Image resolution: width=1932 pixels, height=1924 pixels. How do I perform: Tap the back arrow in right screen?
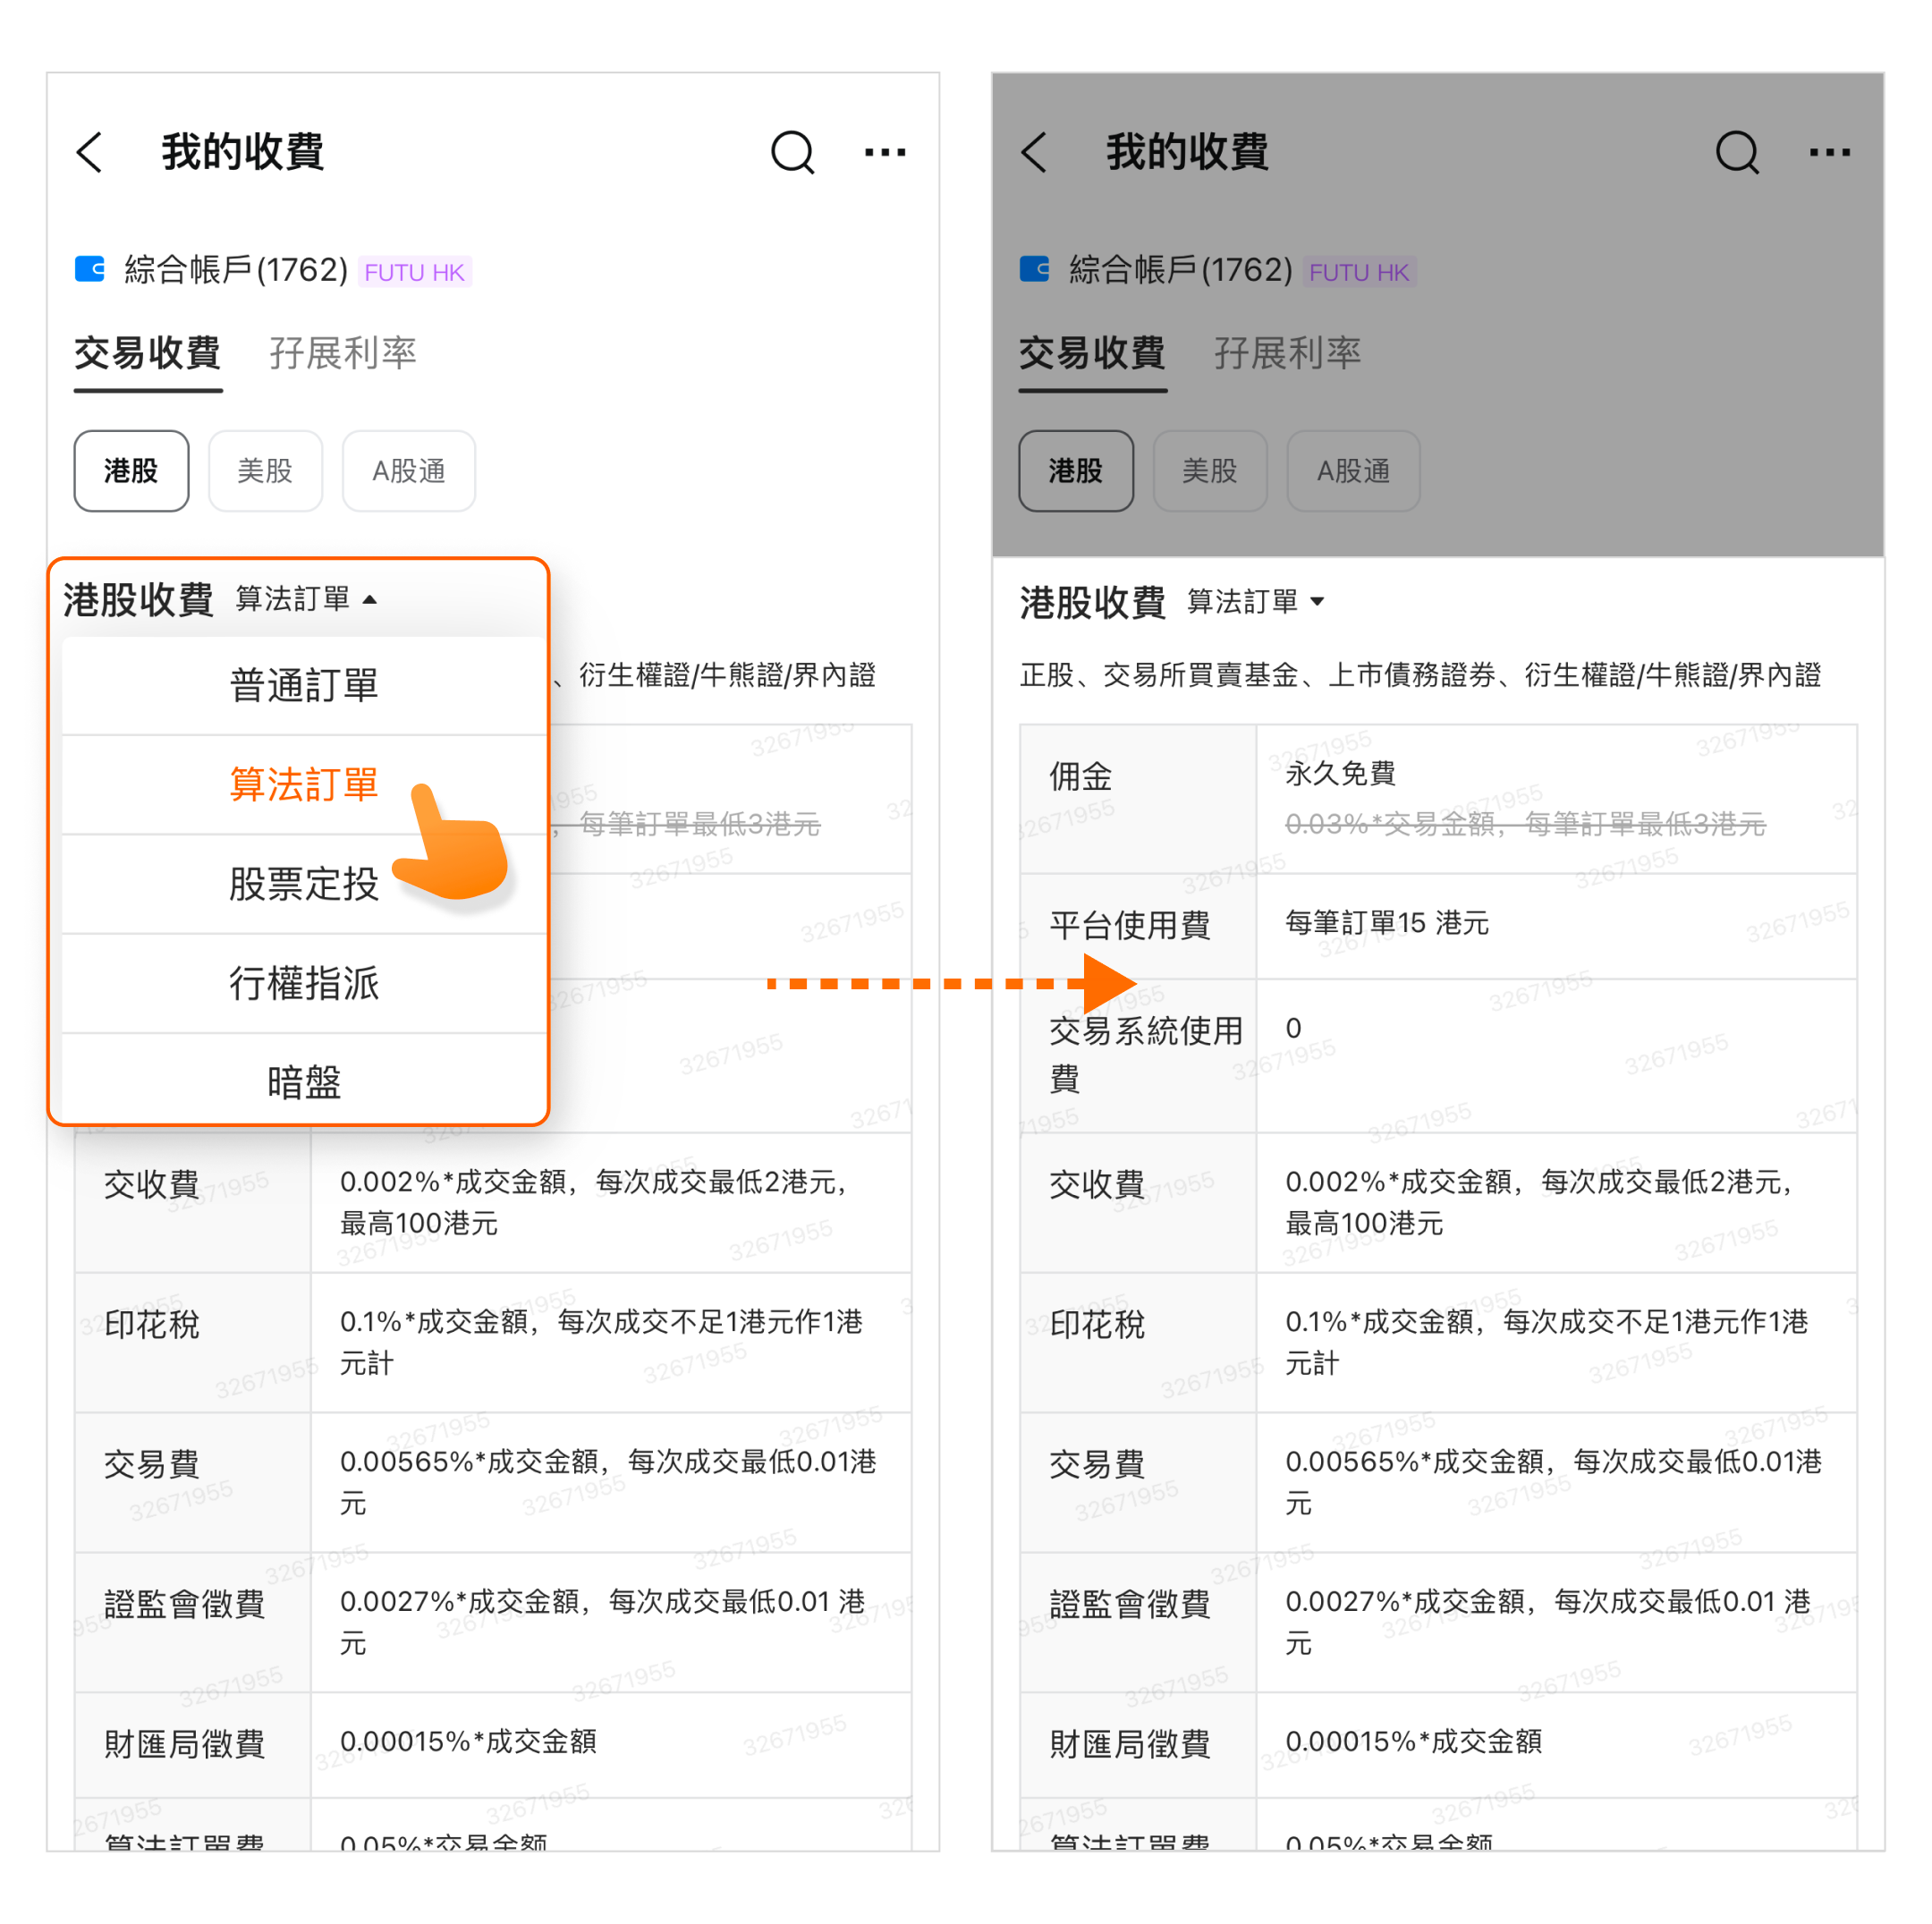[1035, 153]
